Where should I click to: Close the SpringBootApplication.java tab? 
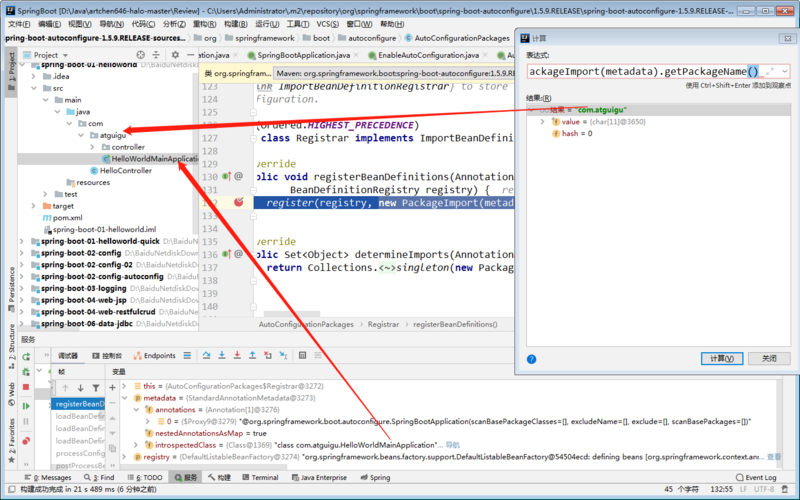(x=357, y=55)
